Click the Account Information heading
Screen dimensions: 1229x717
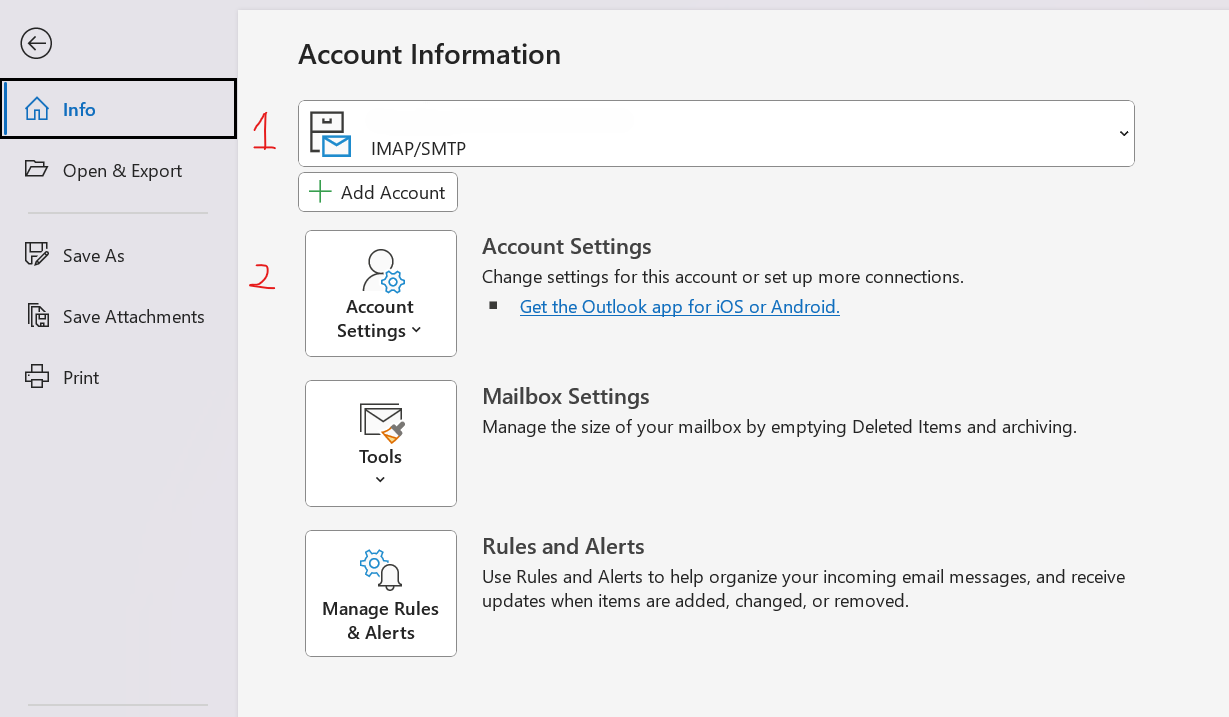[x=429, y=54]
